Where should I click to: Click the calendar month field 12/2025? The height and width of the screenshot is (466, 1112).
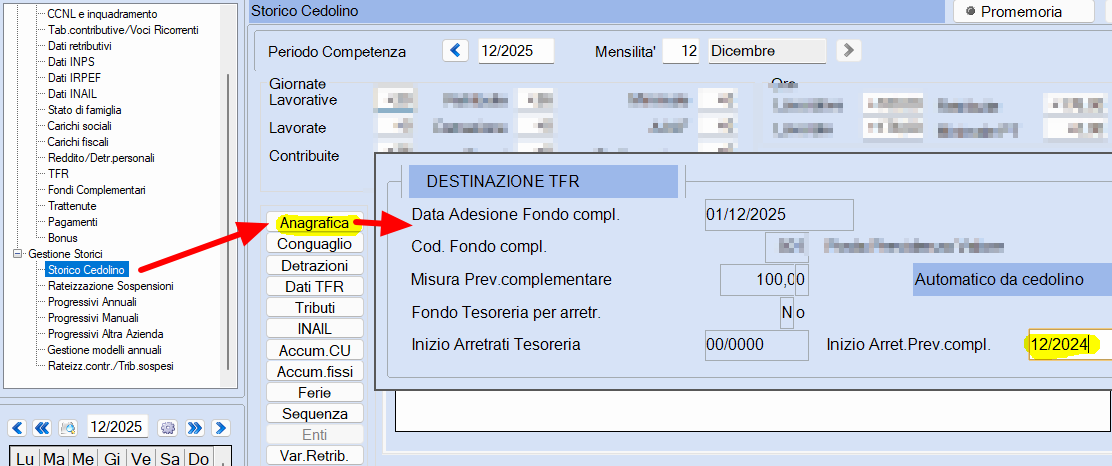tap(118, 428)
